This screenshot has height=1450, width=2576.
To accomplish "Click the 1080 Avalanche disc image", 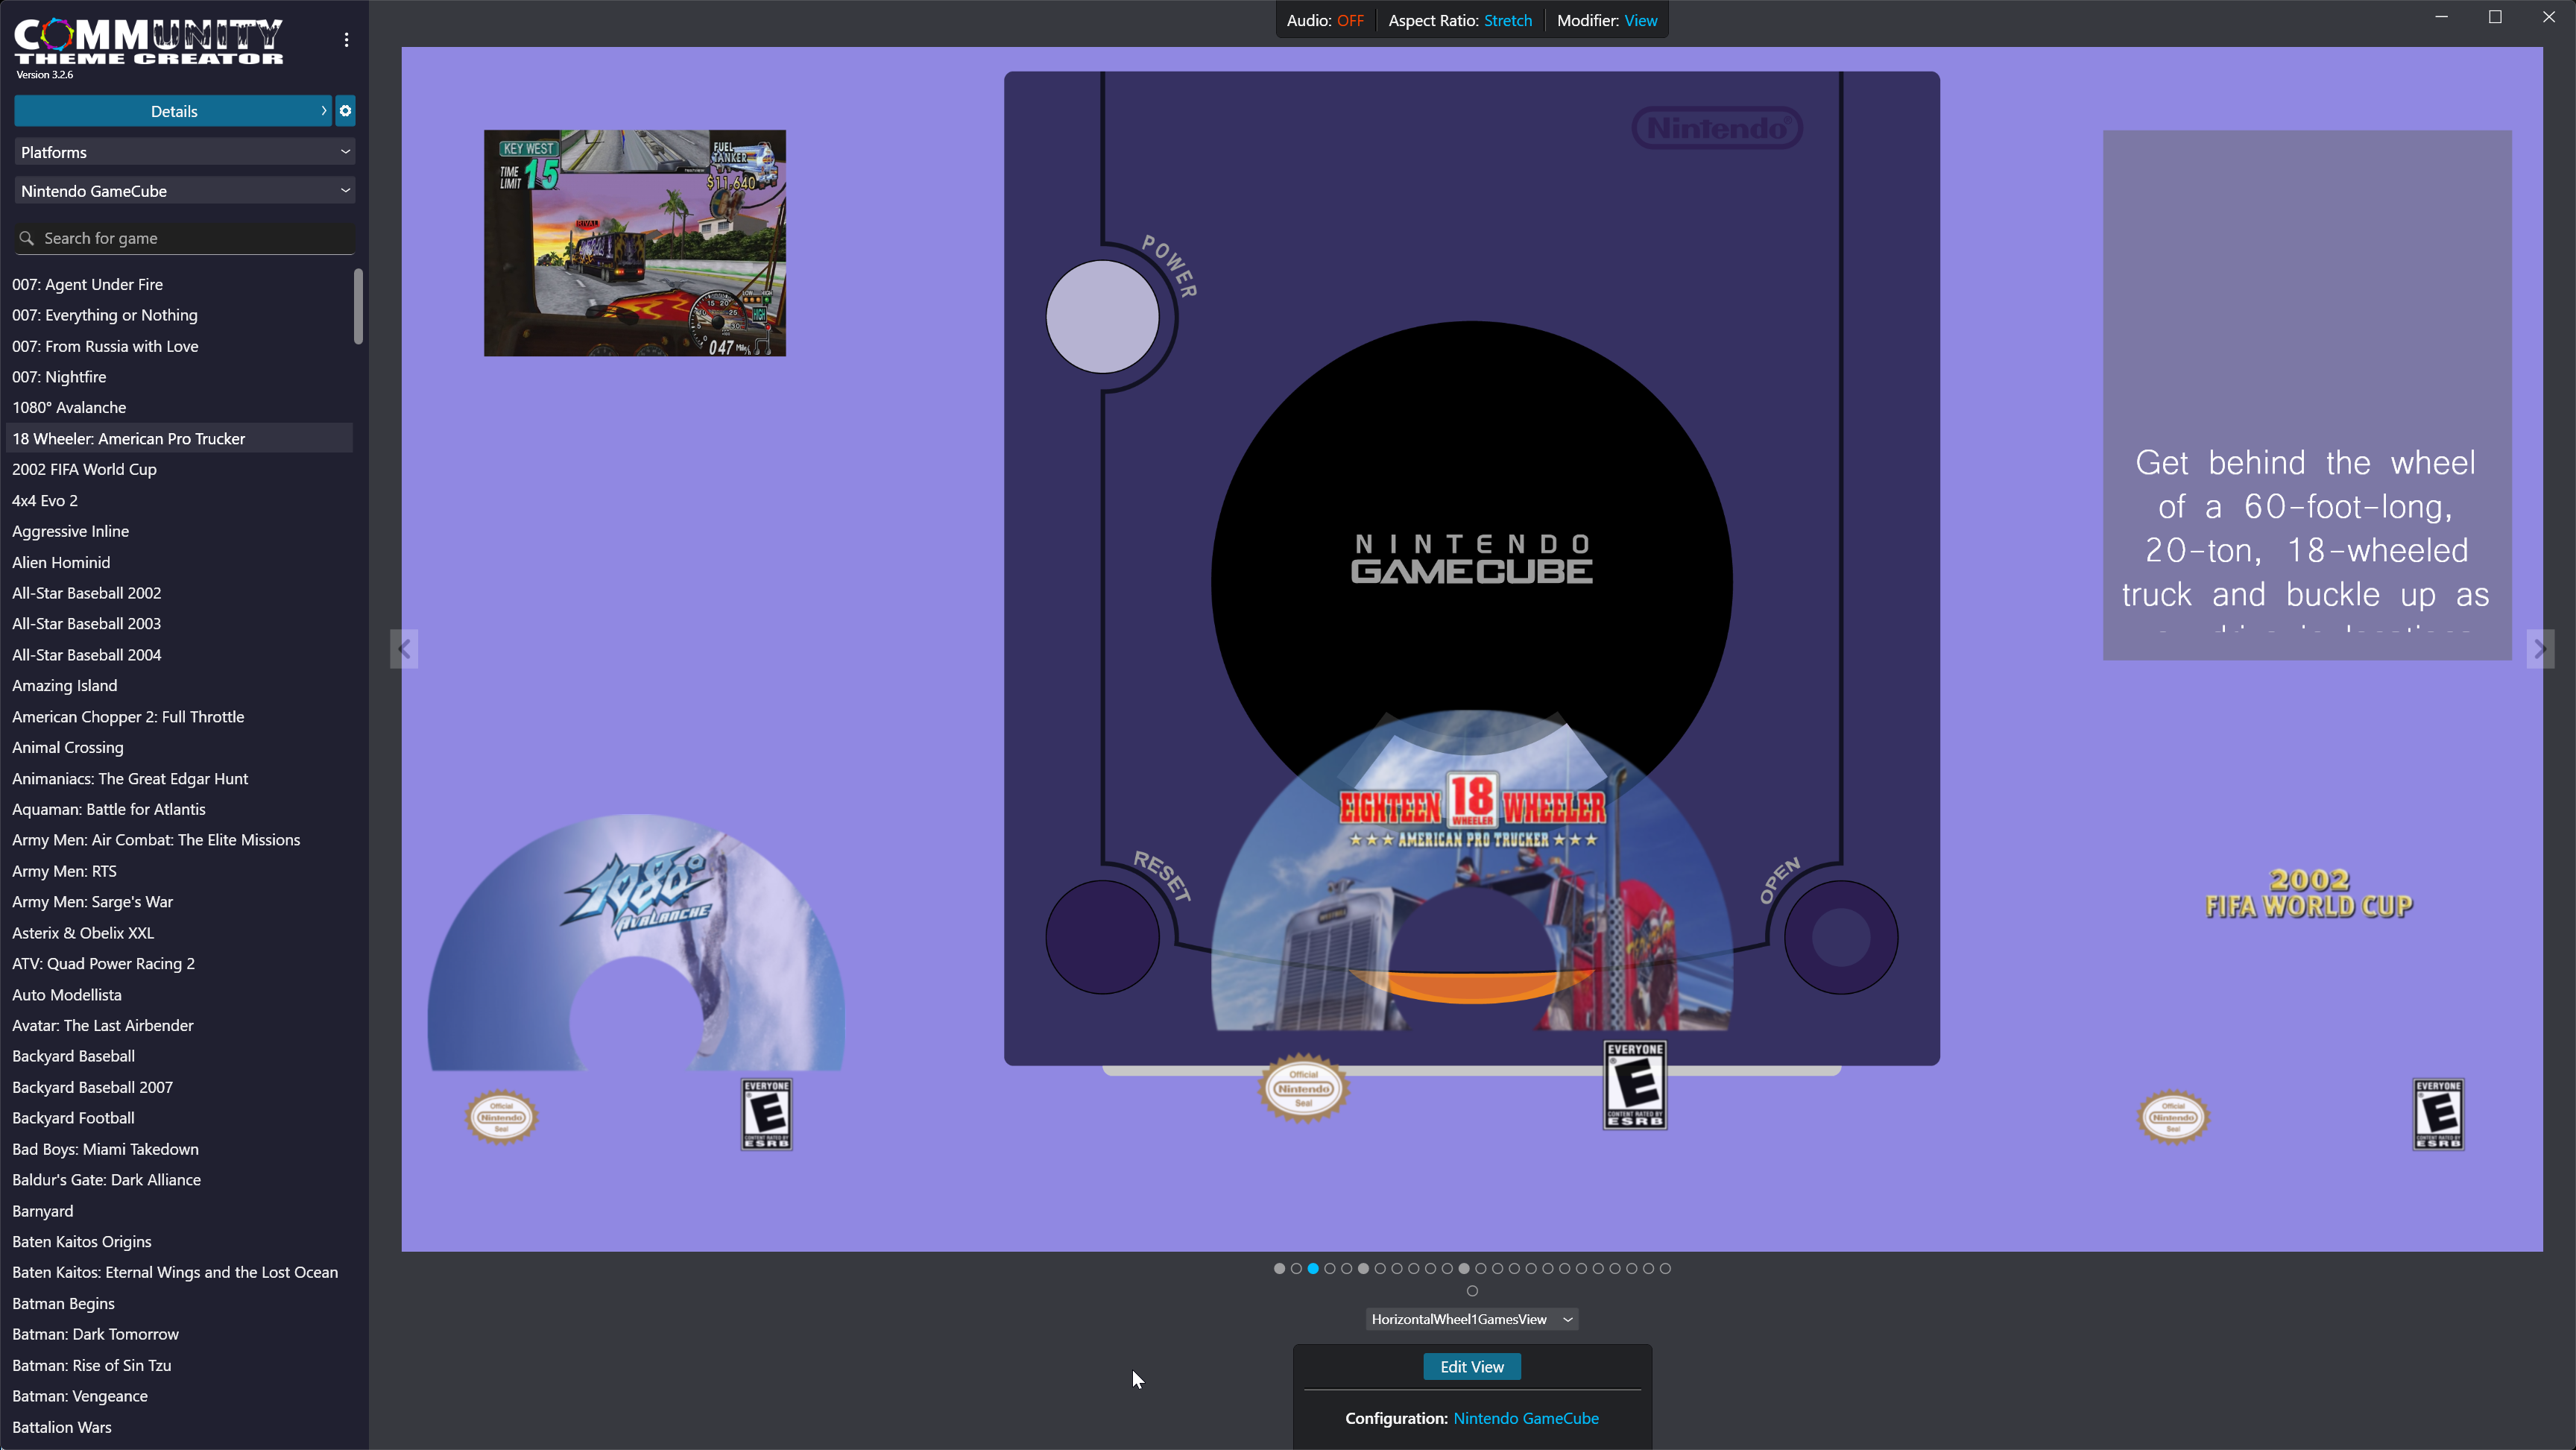I will point(636,942).
